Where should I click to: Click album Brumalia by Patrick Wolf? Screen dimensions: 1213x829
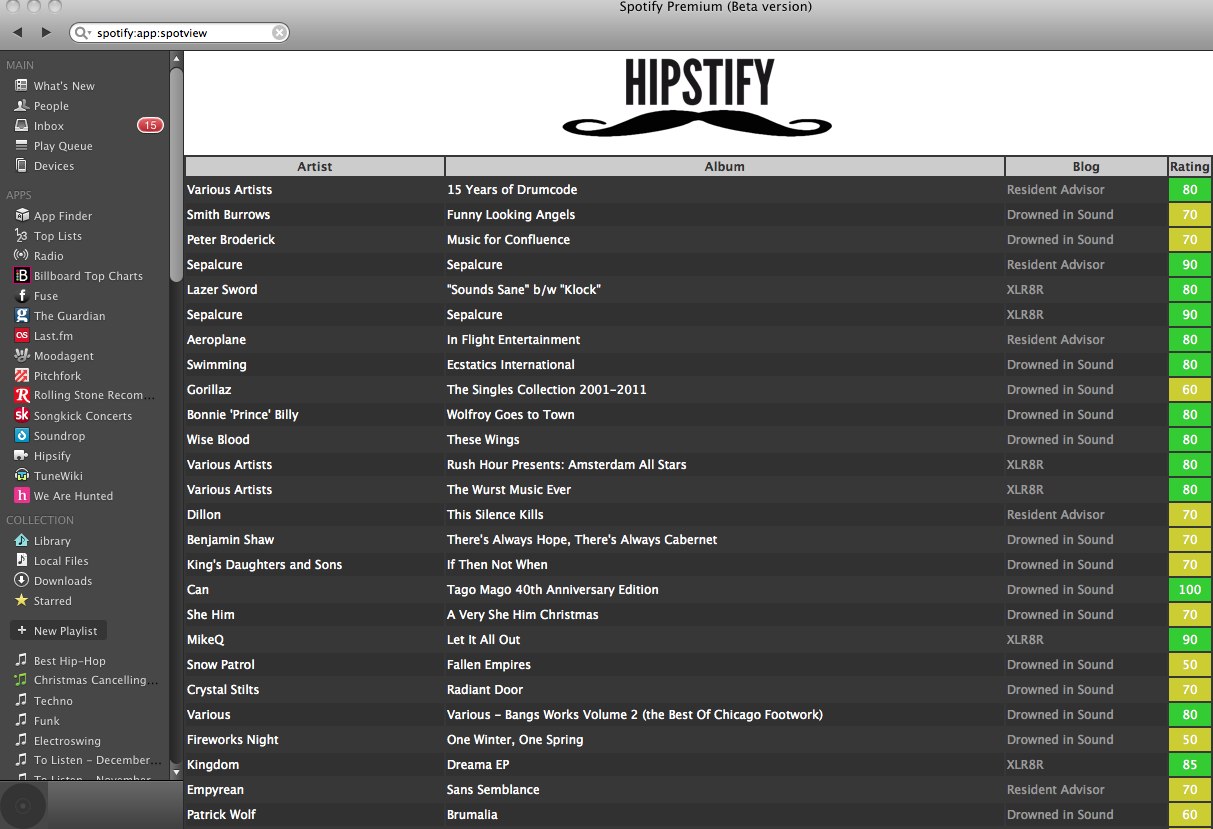click(x=472, y=815)
